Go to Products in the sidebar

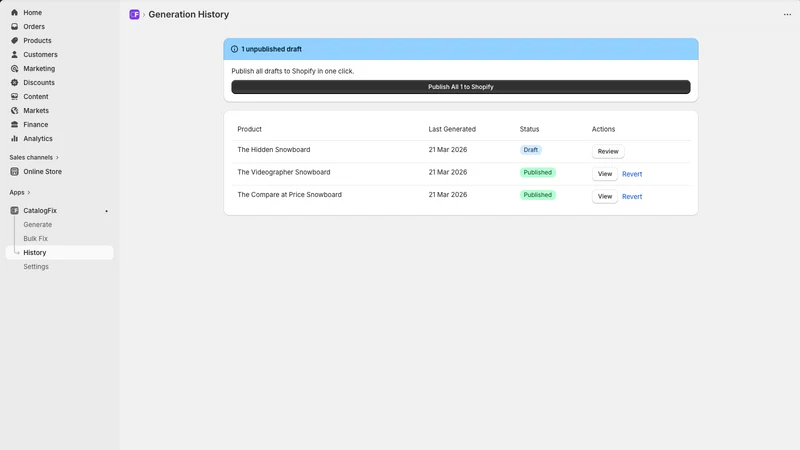point(37,40)
